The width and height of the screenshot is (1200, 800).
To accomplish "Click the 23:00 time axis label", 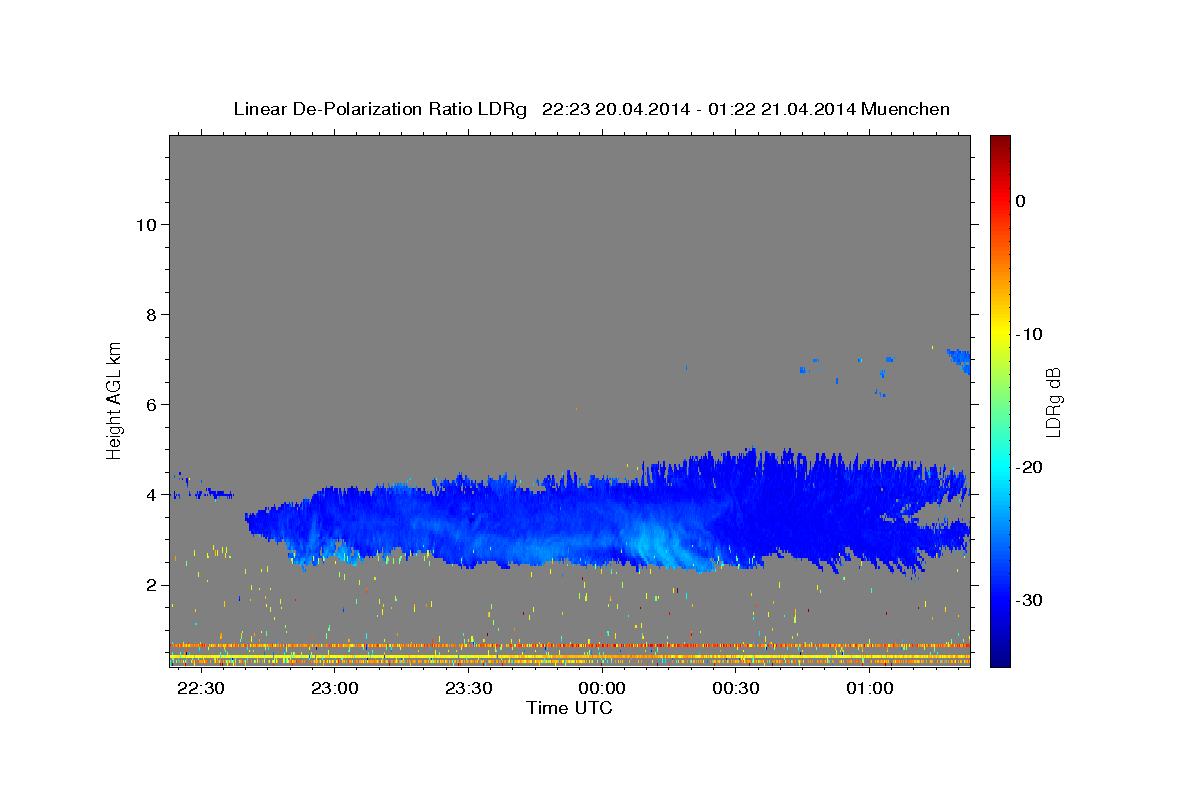I will (x=334, y=688).
